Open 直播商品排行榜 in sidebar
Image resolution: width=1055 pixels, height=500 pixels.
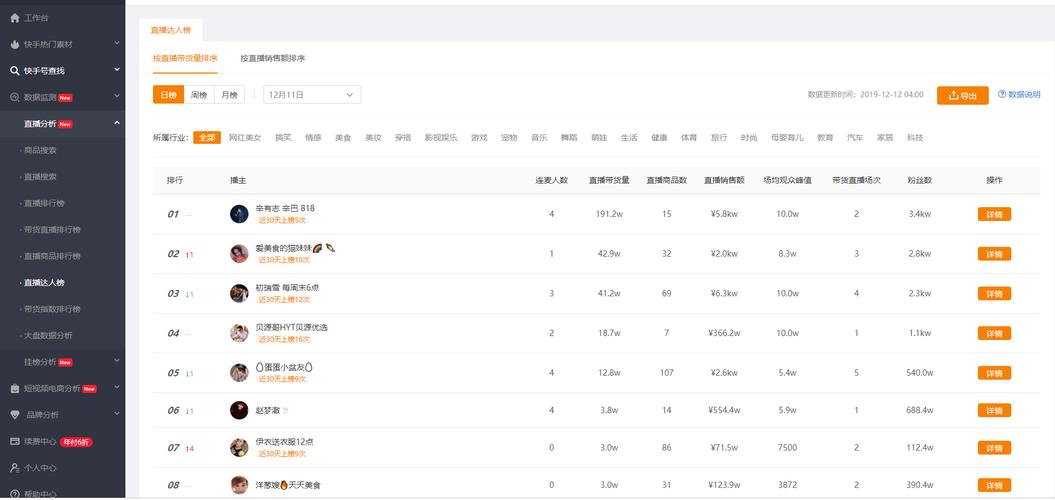[x=52, y=256]
